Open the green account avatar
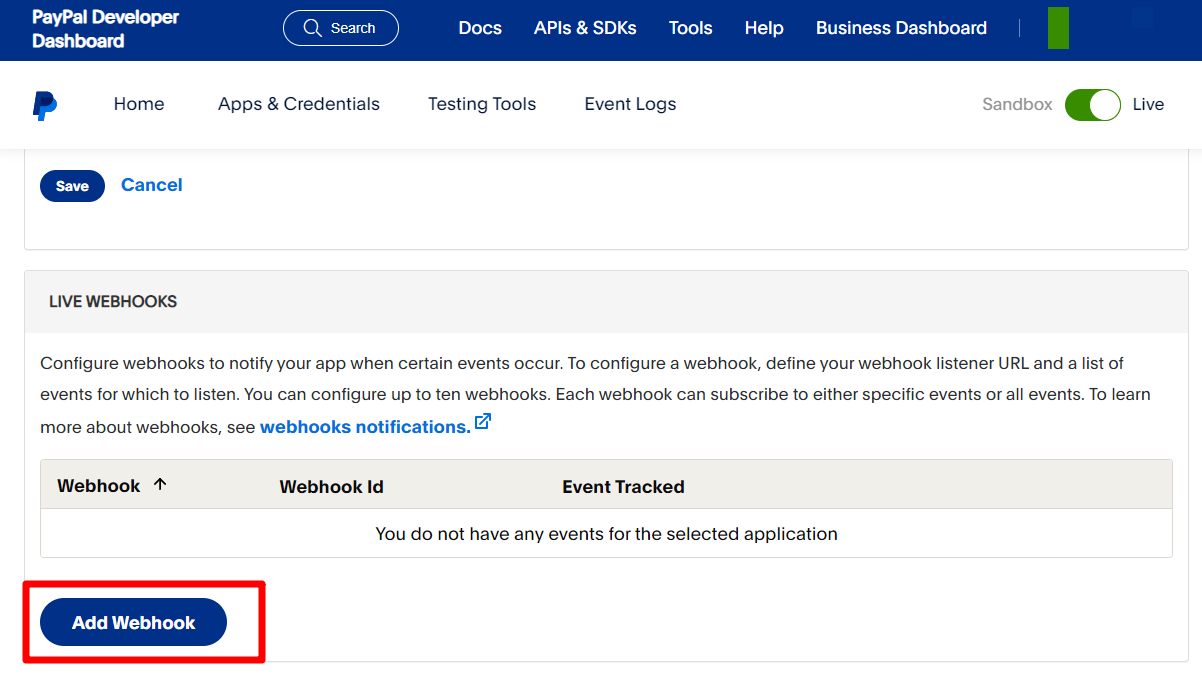 1058,28
